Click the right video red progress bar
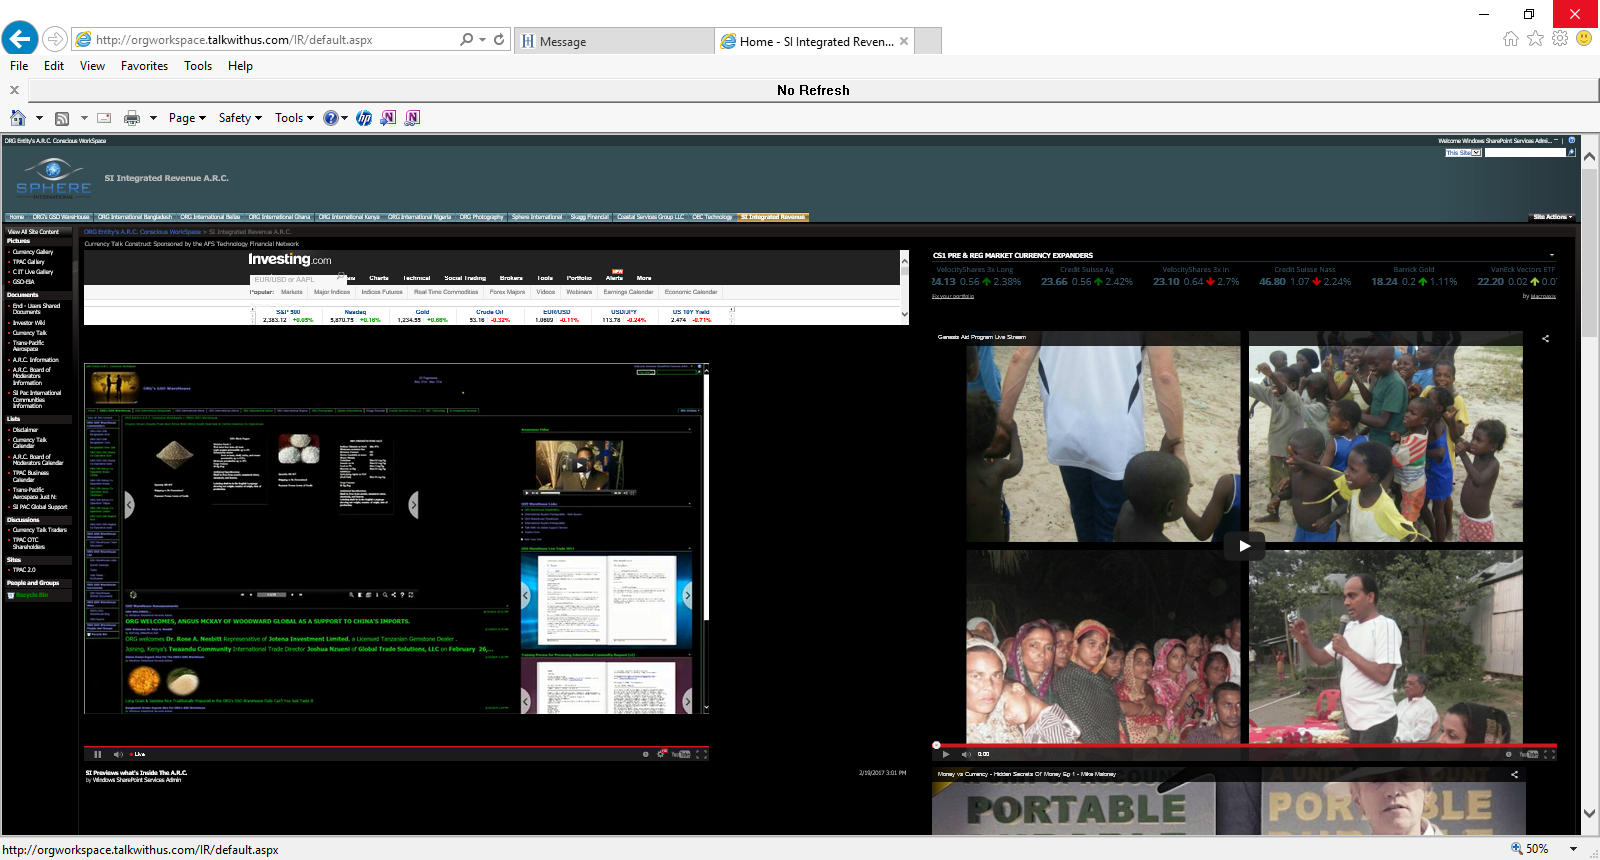The height and width of the screenshot is (860, 1600). pyautogui.click(x=1244, y=745)
